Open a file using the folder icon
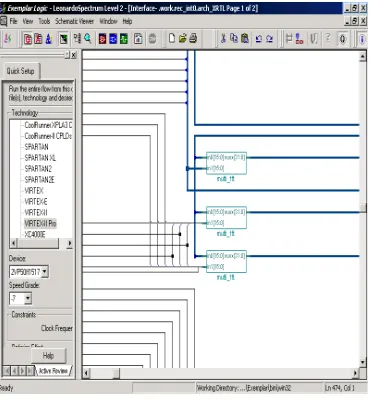This screenshot has width=370, height=400. (182, 39)
